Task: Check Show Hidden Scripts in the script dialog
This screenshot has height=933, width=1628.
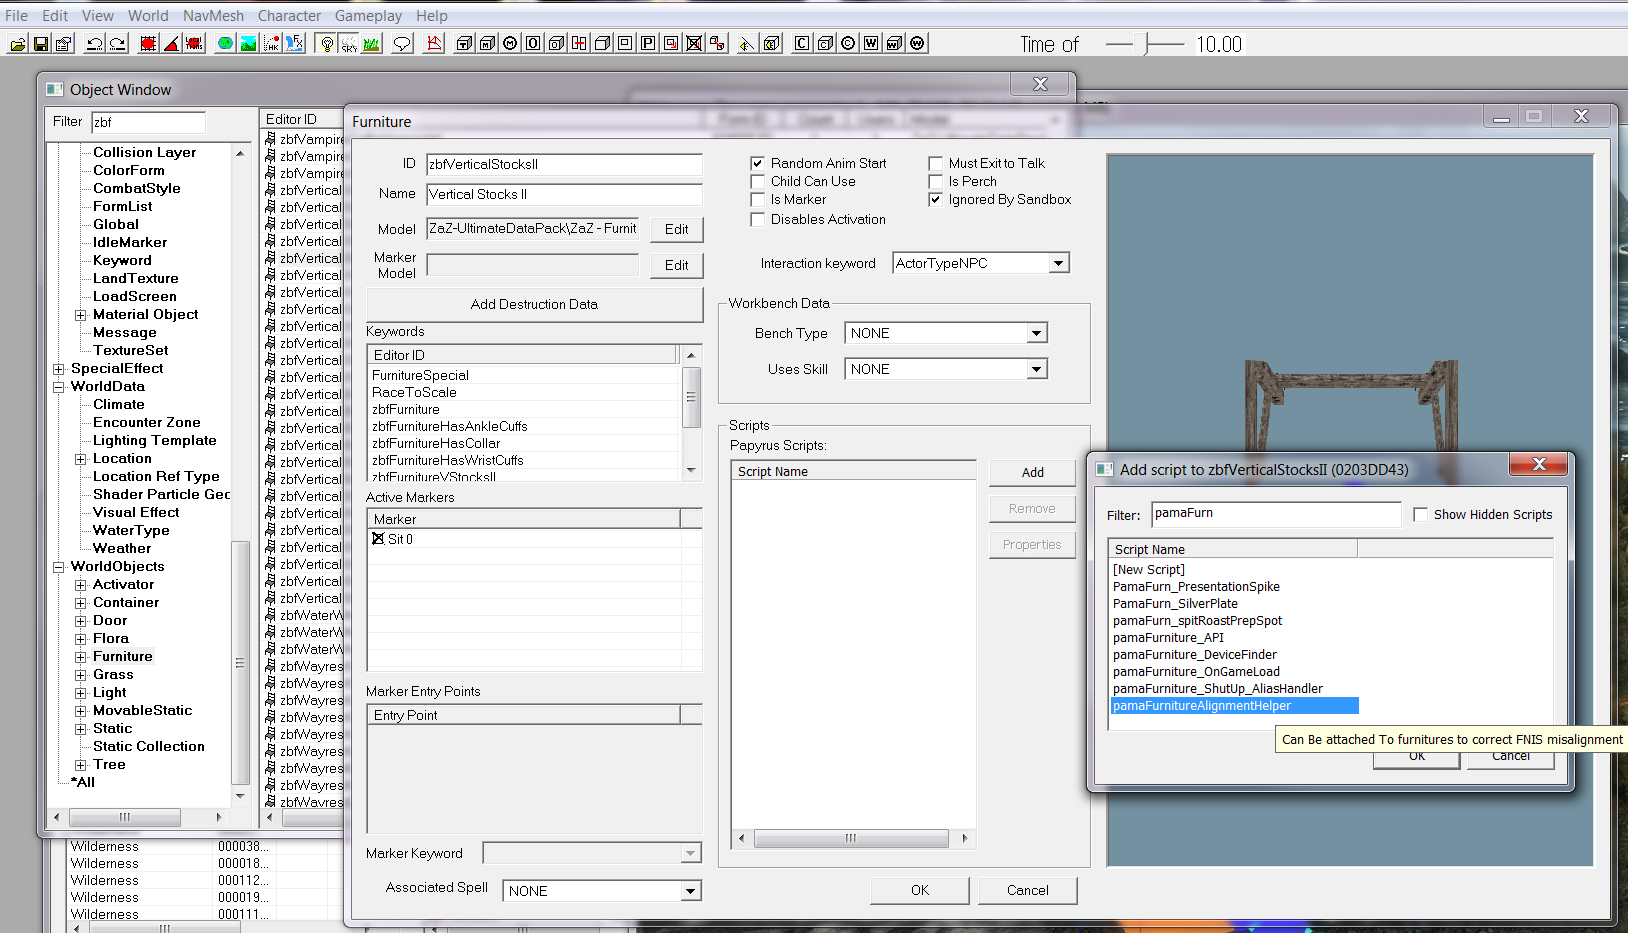Action: pos(1421,514)
